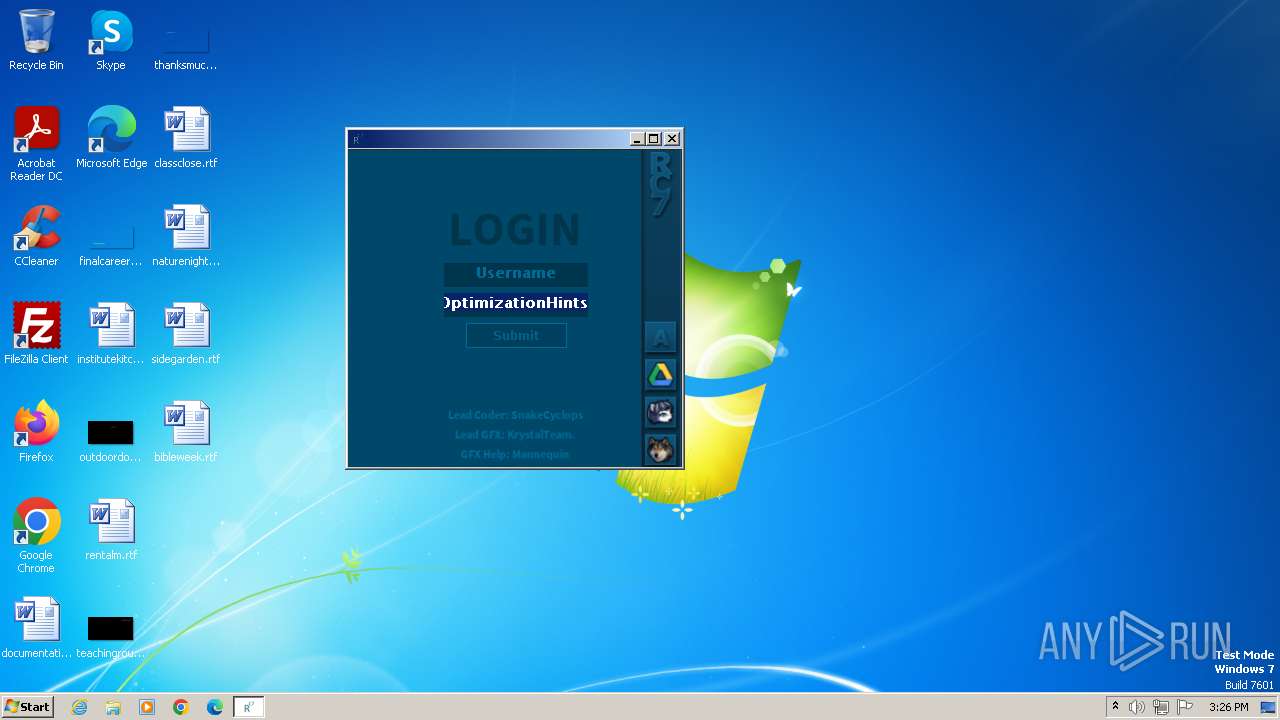Select the Google Chrome desktop shortcut

click(x=36, y=536)
